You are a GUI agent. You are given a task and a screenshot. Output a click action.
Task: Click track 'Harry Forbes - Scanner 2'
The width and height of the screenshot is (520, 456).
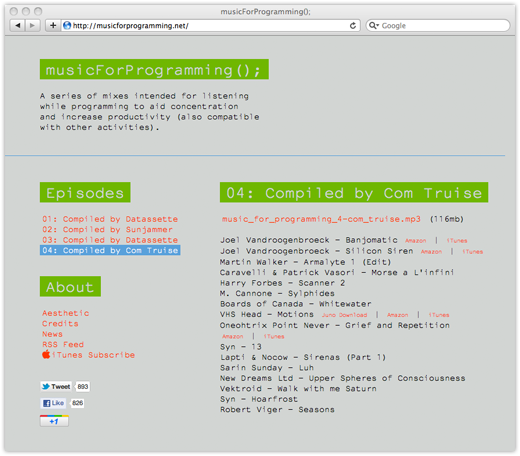(x=283, y=283)
